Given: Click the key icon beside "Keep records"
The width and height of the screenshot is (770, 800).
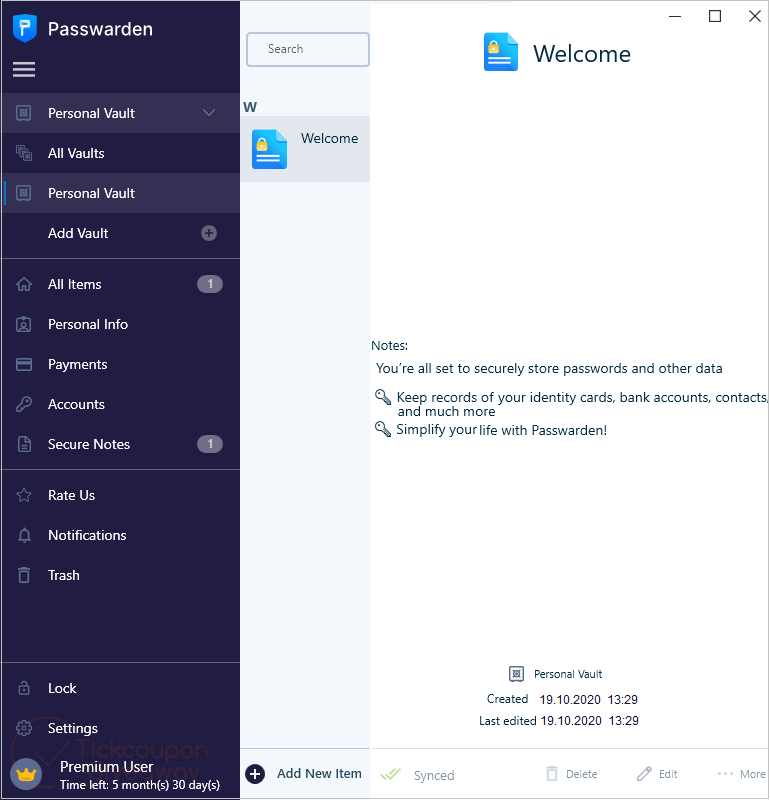Looking at the screenshot, I should tap(383, 396).
